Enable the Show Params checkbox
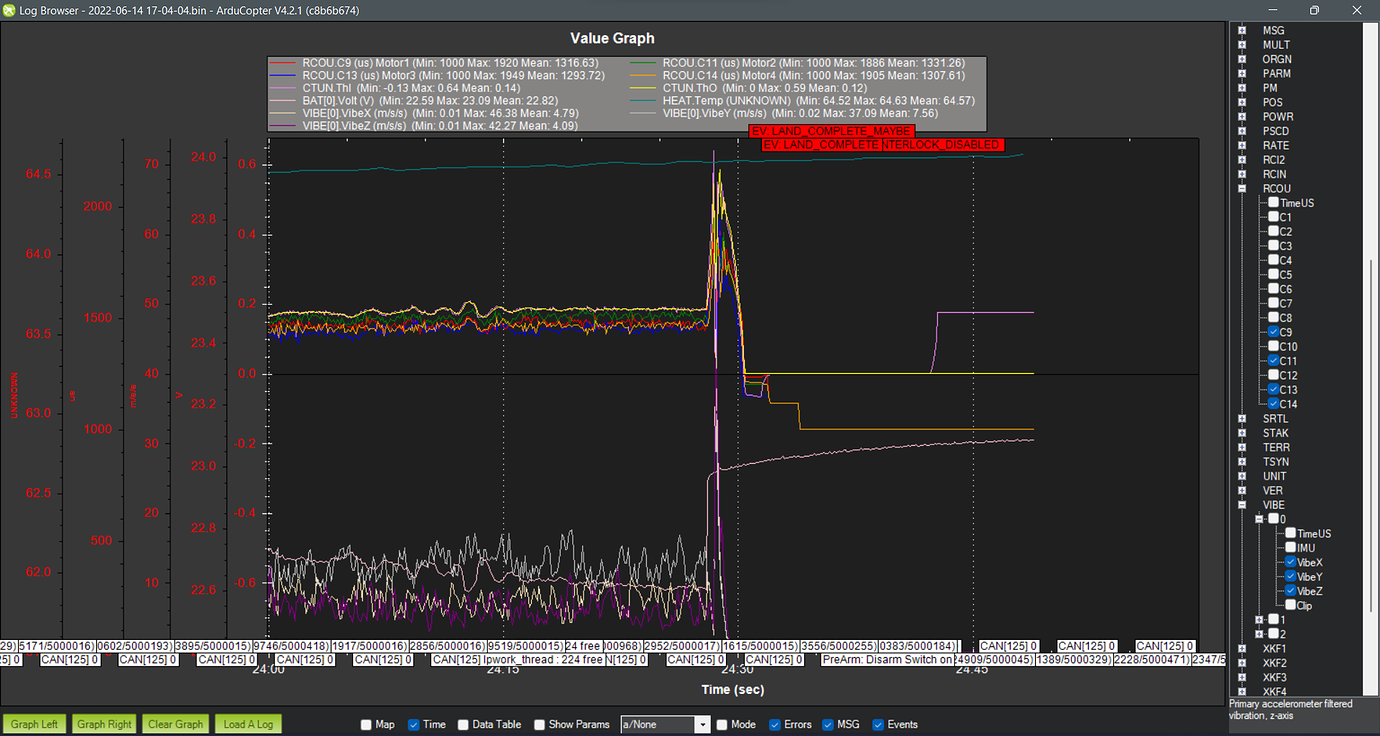This screenshot has height=736, width=1380. point(540,724)
